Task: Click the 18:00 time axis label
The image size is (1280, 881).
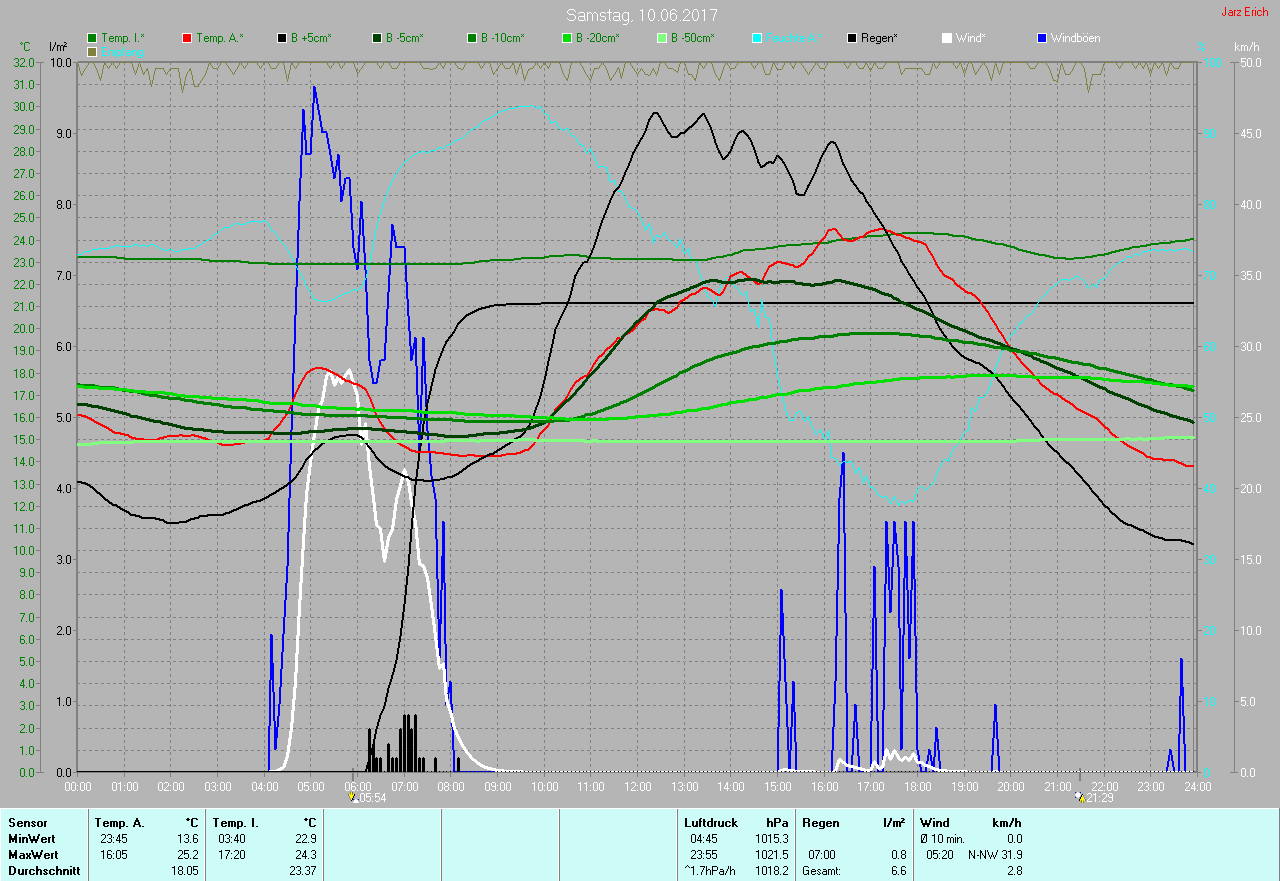Action: pos(917,787)
